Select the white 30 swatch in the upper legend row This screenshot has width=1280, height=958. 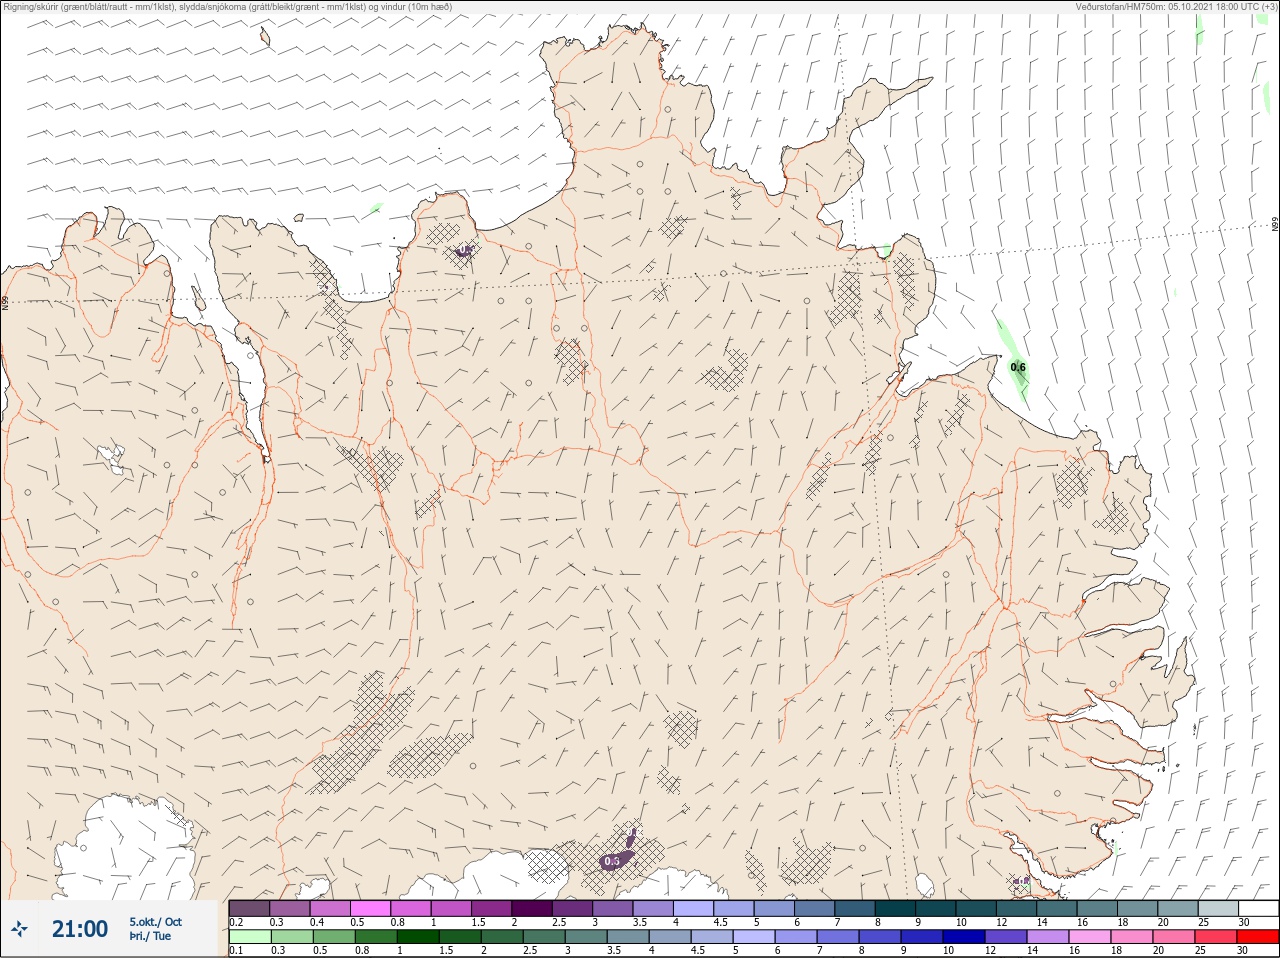pyautogui.click(x=1259, y=908)
